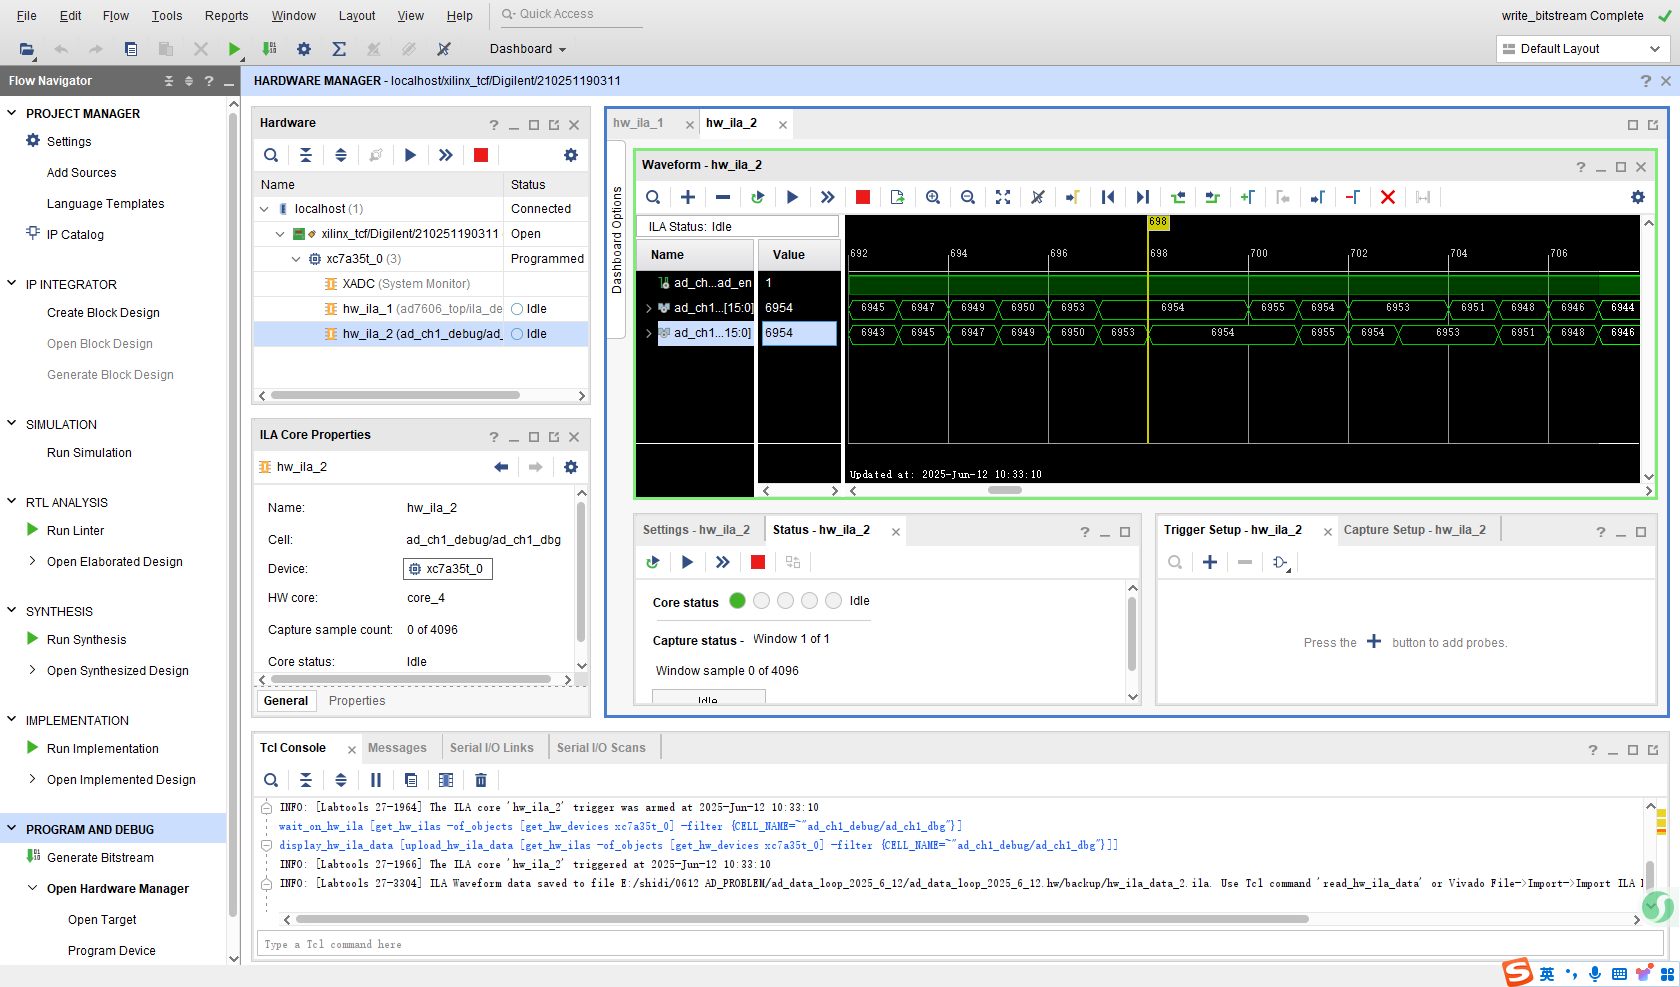The image size is (1680, 987).
Task: Click Run Synthesis/Implementation green play in main toolbar
Action: tap(234, 49)
